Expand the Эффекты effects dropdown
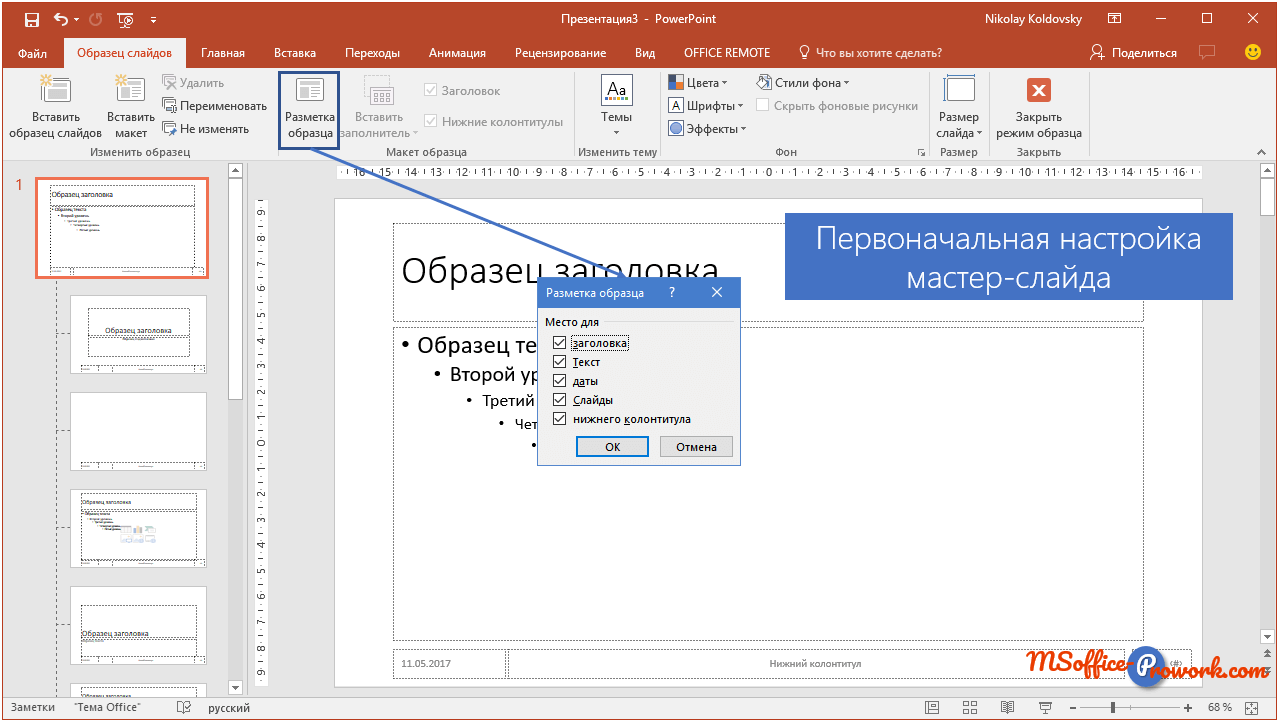The image size is (1280, 723). (708, 129)
